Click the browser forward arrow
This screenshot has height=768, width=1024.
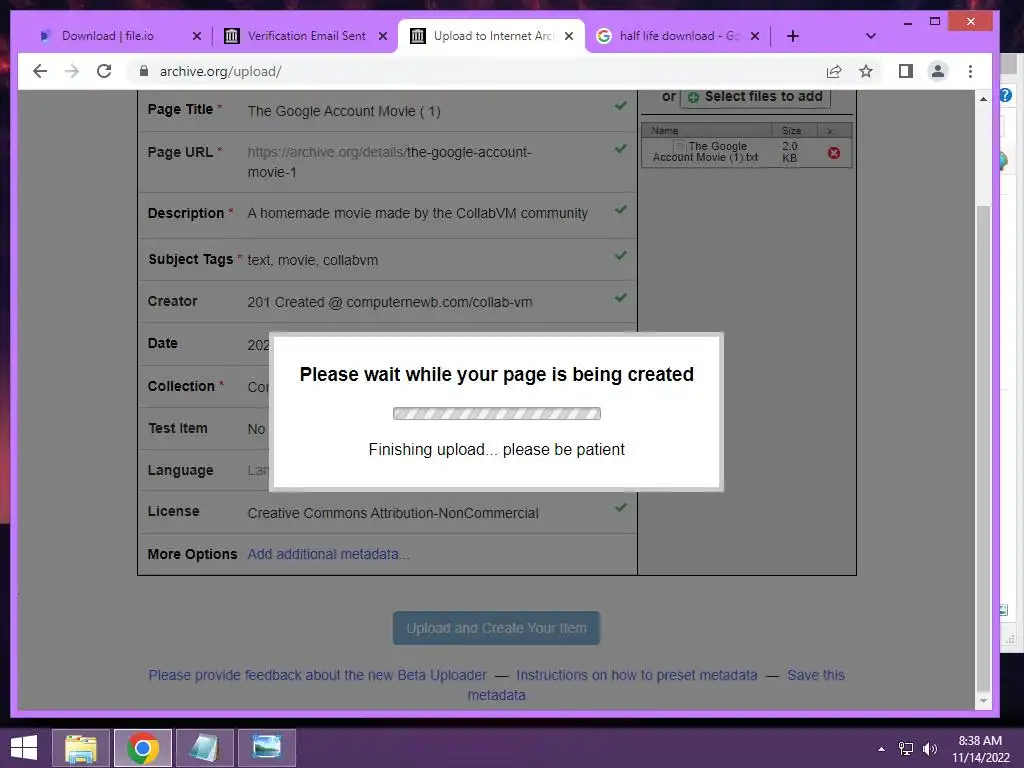(72, 71)
